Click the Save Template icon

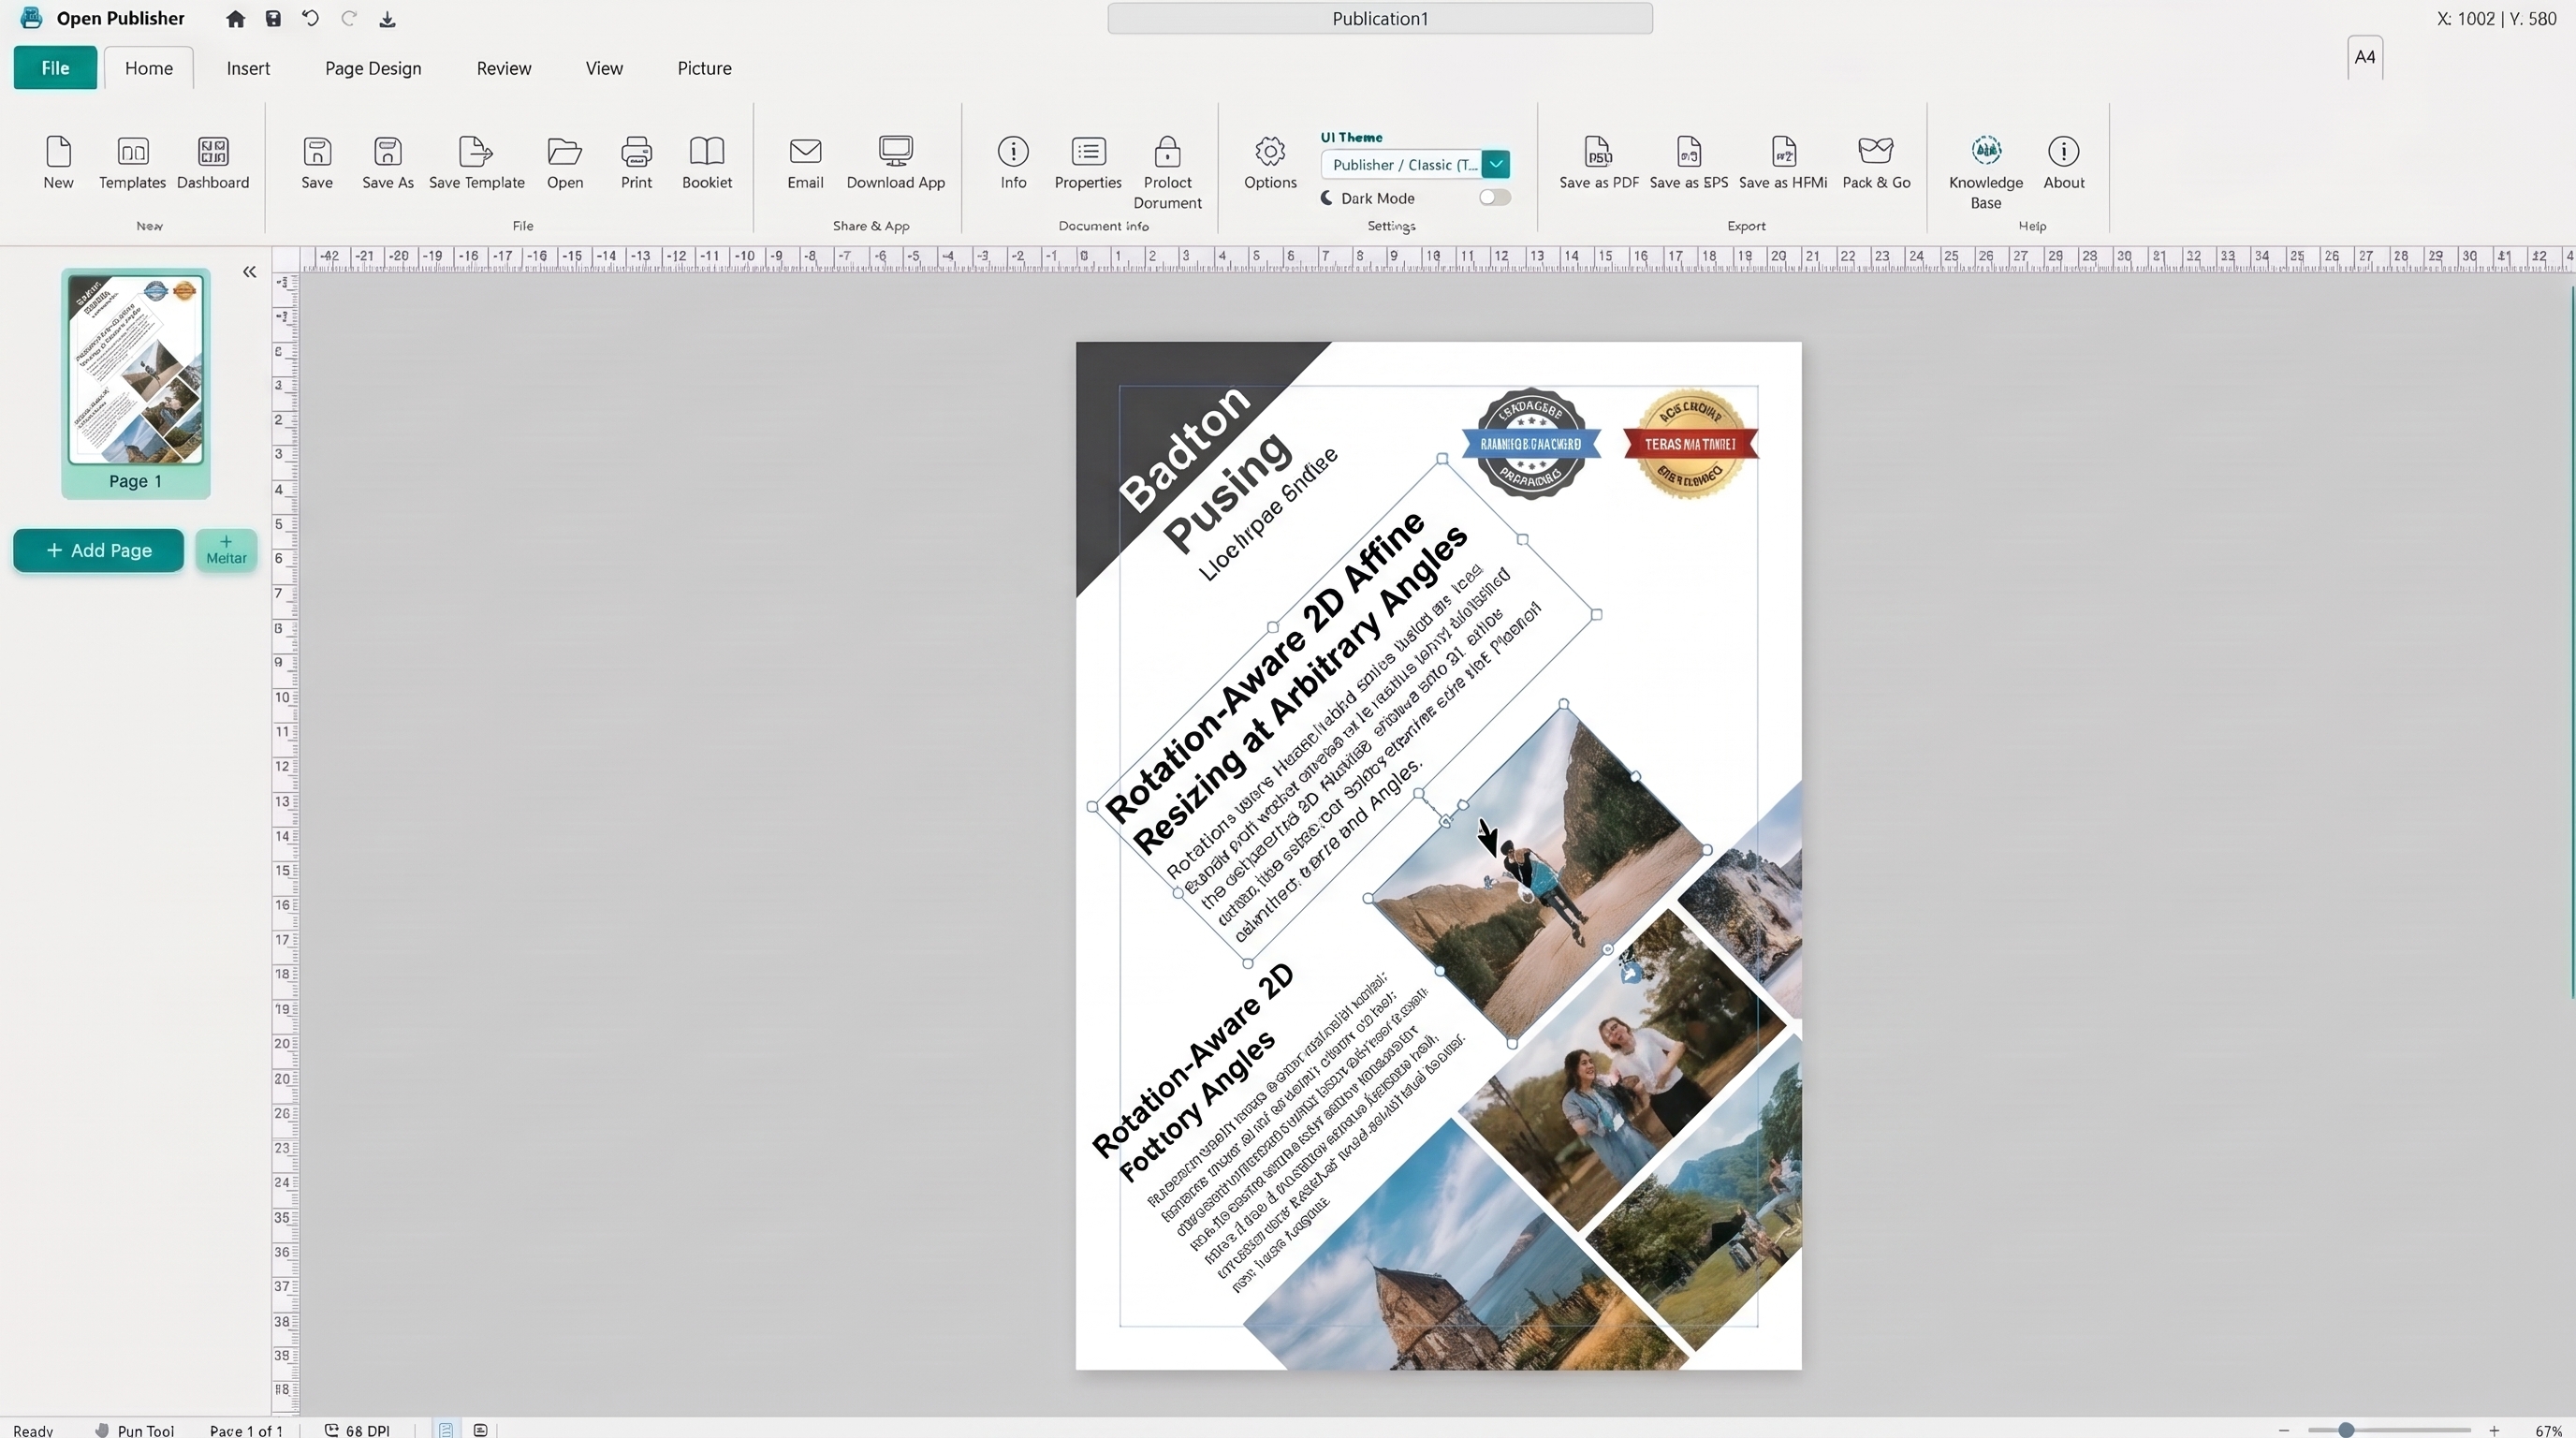(x=476, y=151)
